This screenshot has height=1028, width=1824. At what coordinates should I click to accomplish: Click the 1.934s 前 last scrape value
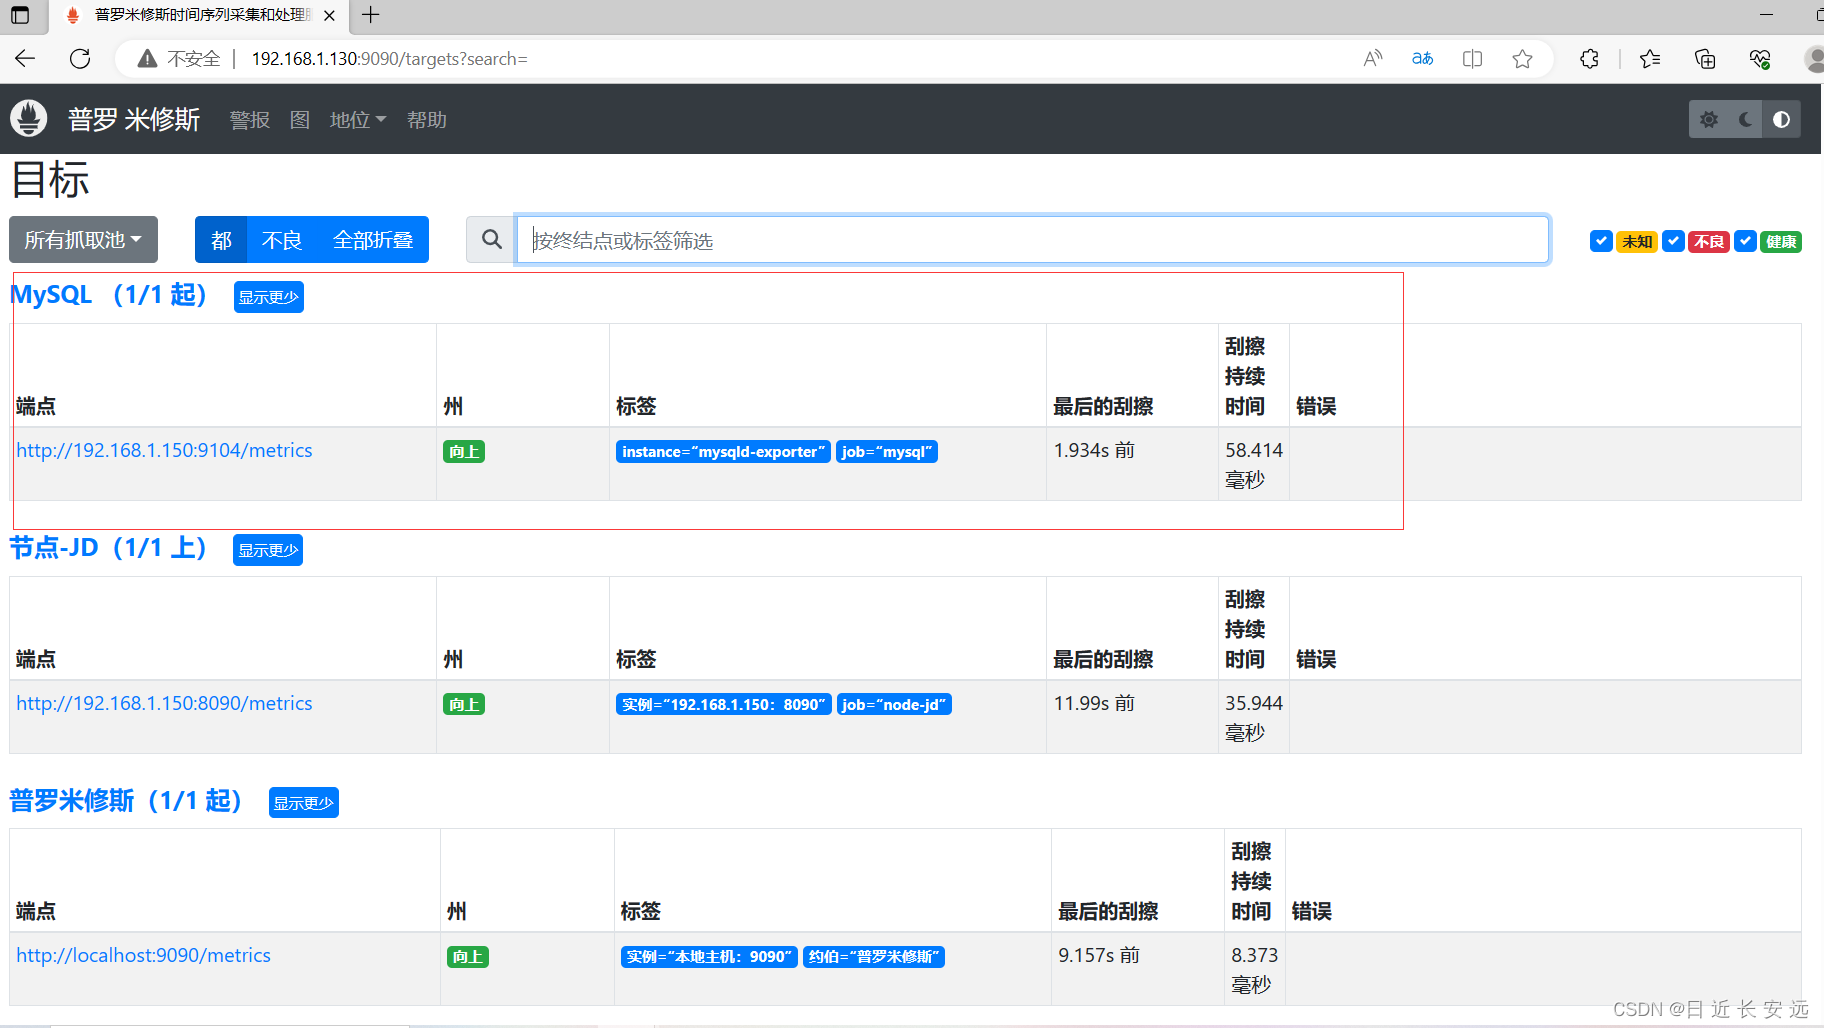1094,450
